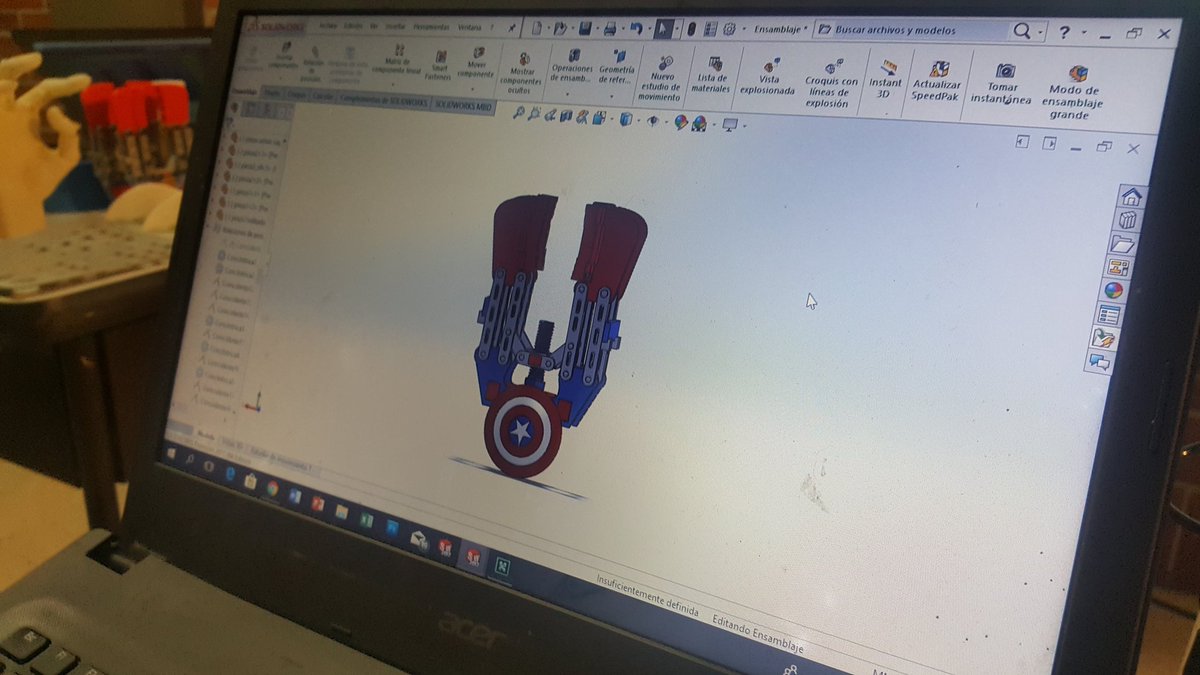Toggle Instant 3D mode
Screen dimensions: 1200x675
pyautogui.click(x=885, y=79)
